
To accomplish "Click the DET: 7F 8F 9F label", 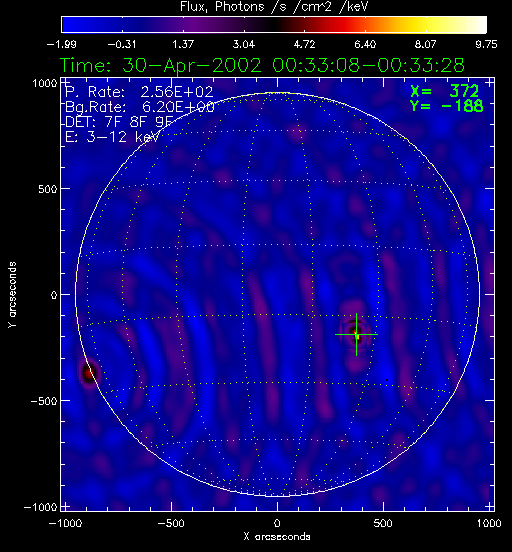I will (x=119, y=122).
